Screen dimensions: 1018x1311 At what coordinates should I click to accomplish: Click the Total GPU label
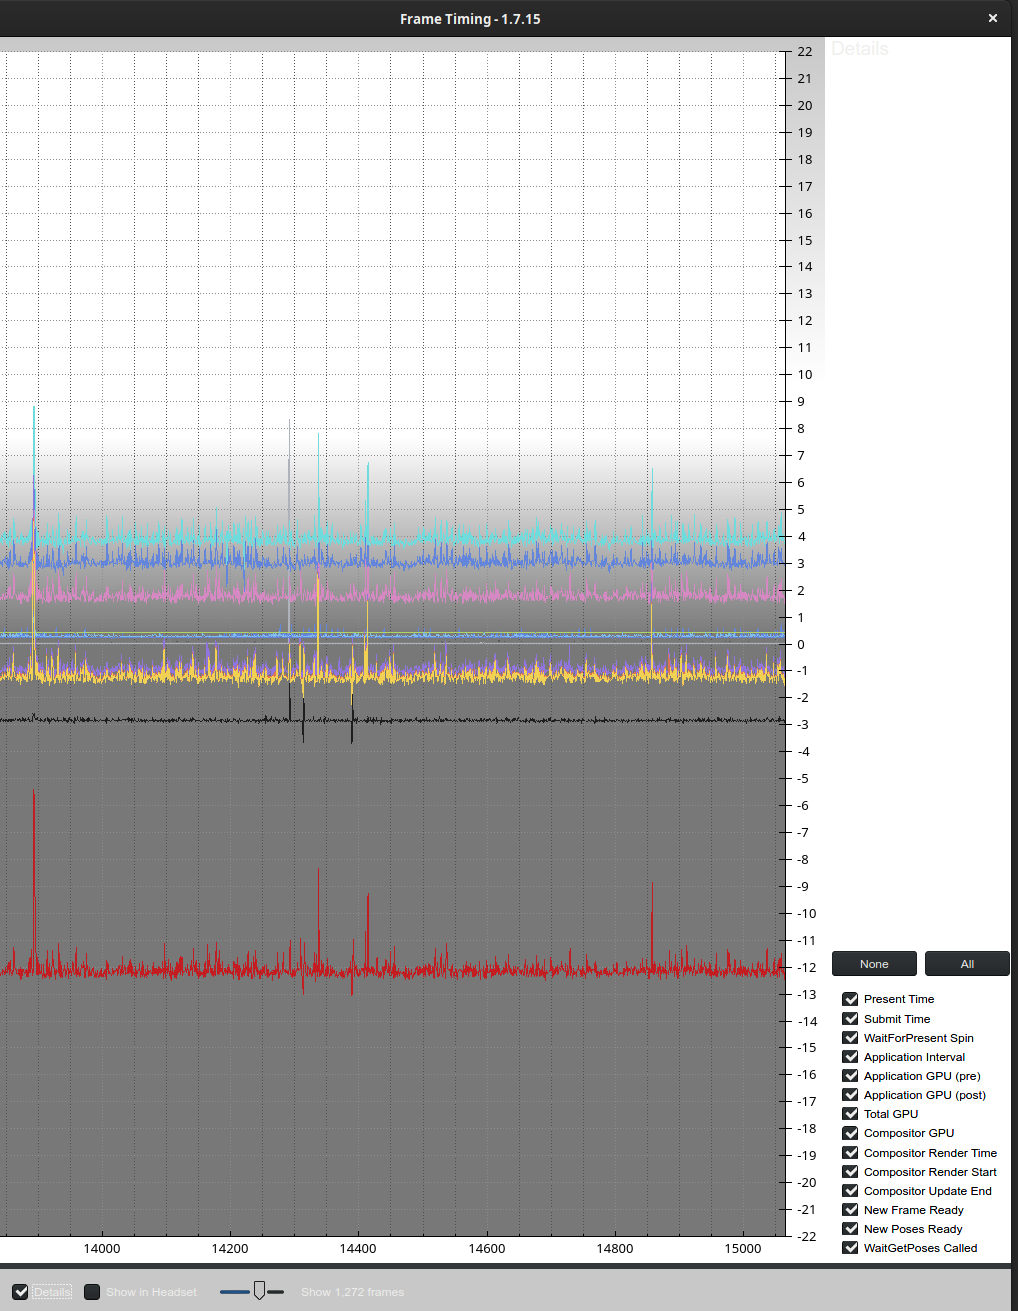click(891, 1113)
